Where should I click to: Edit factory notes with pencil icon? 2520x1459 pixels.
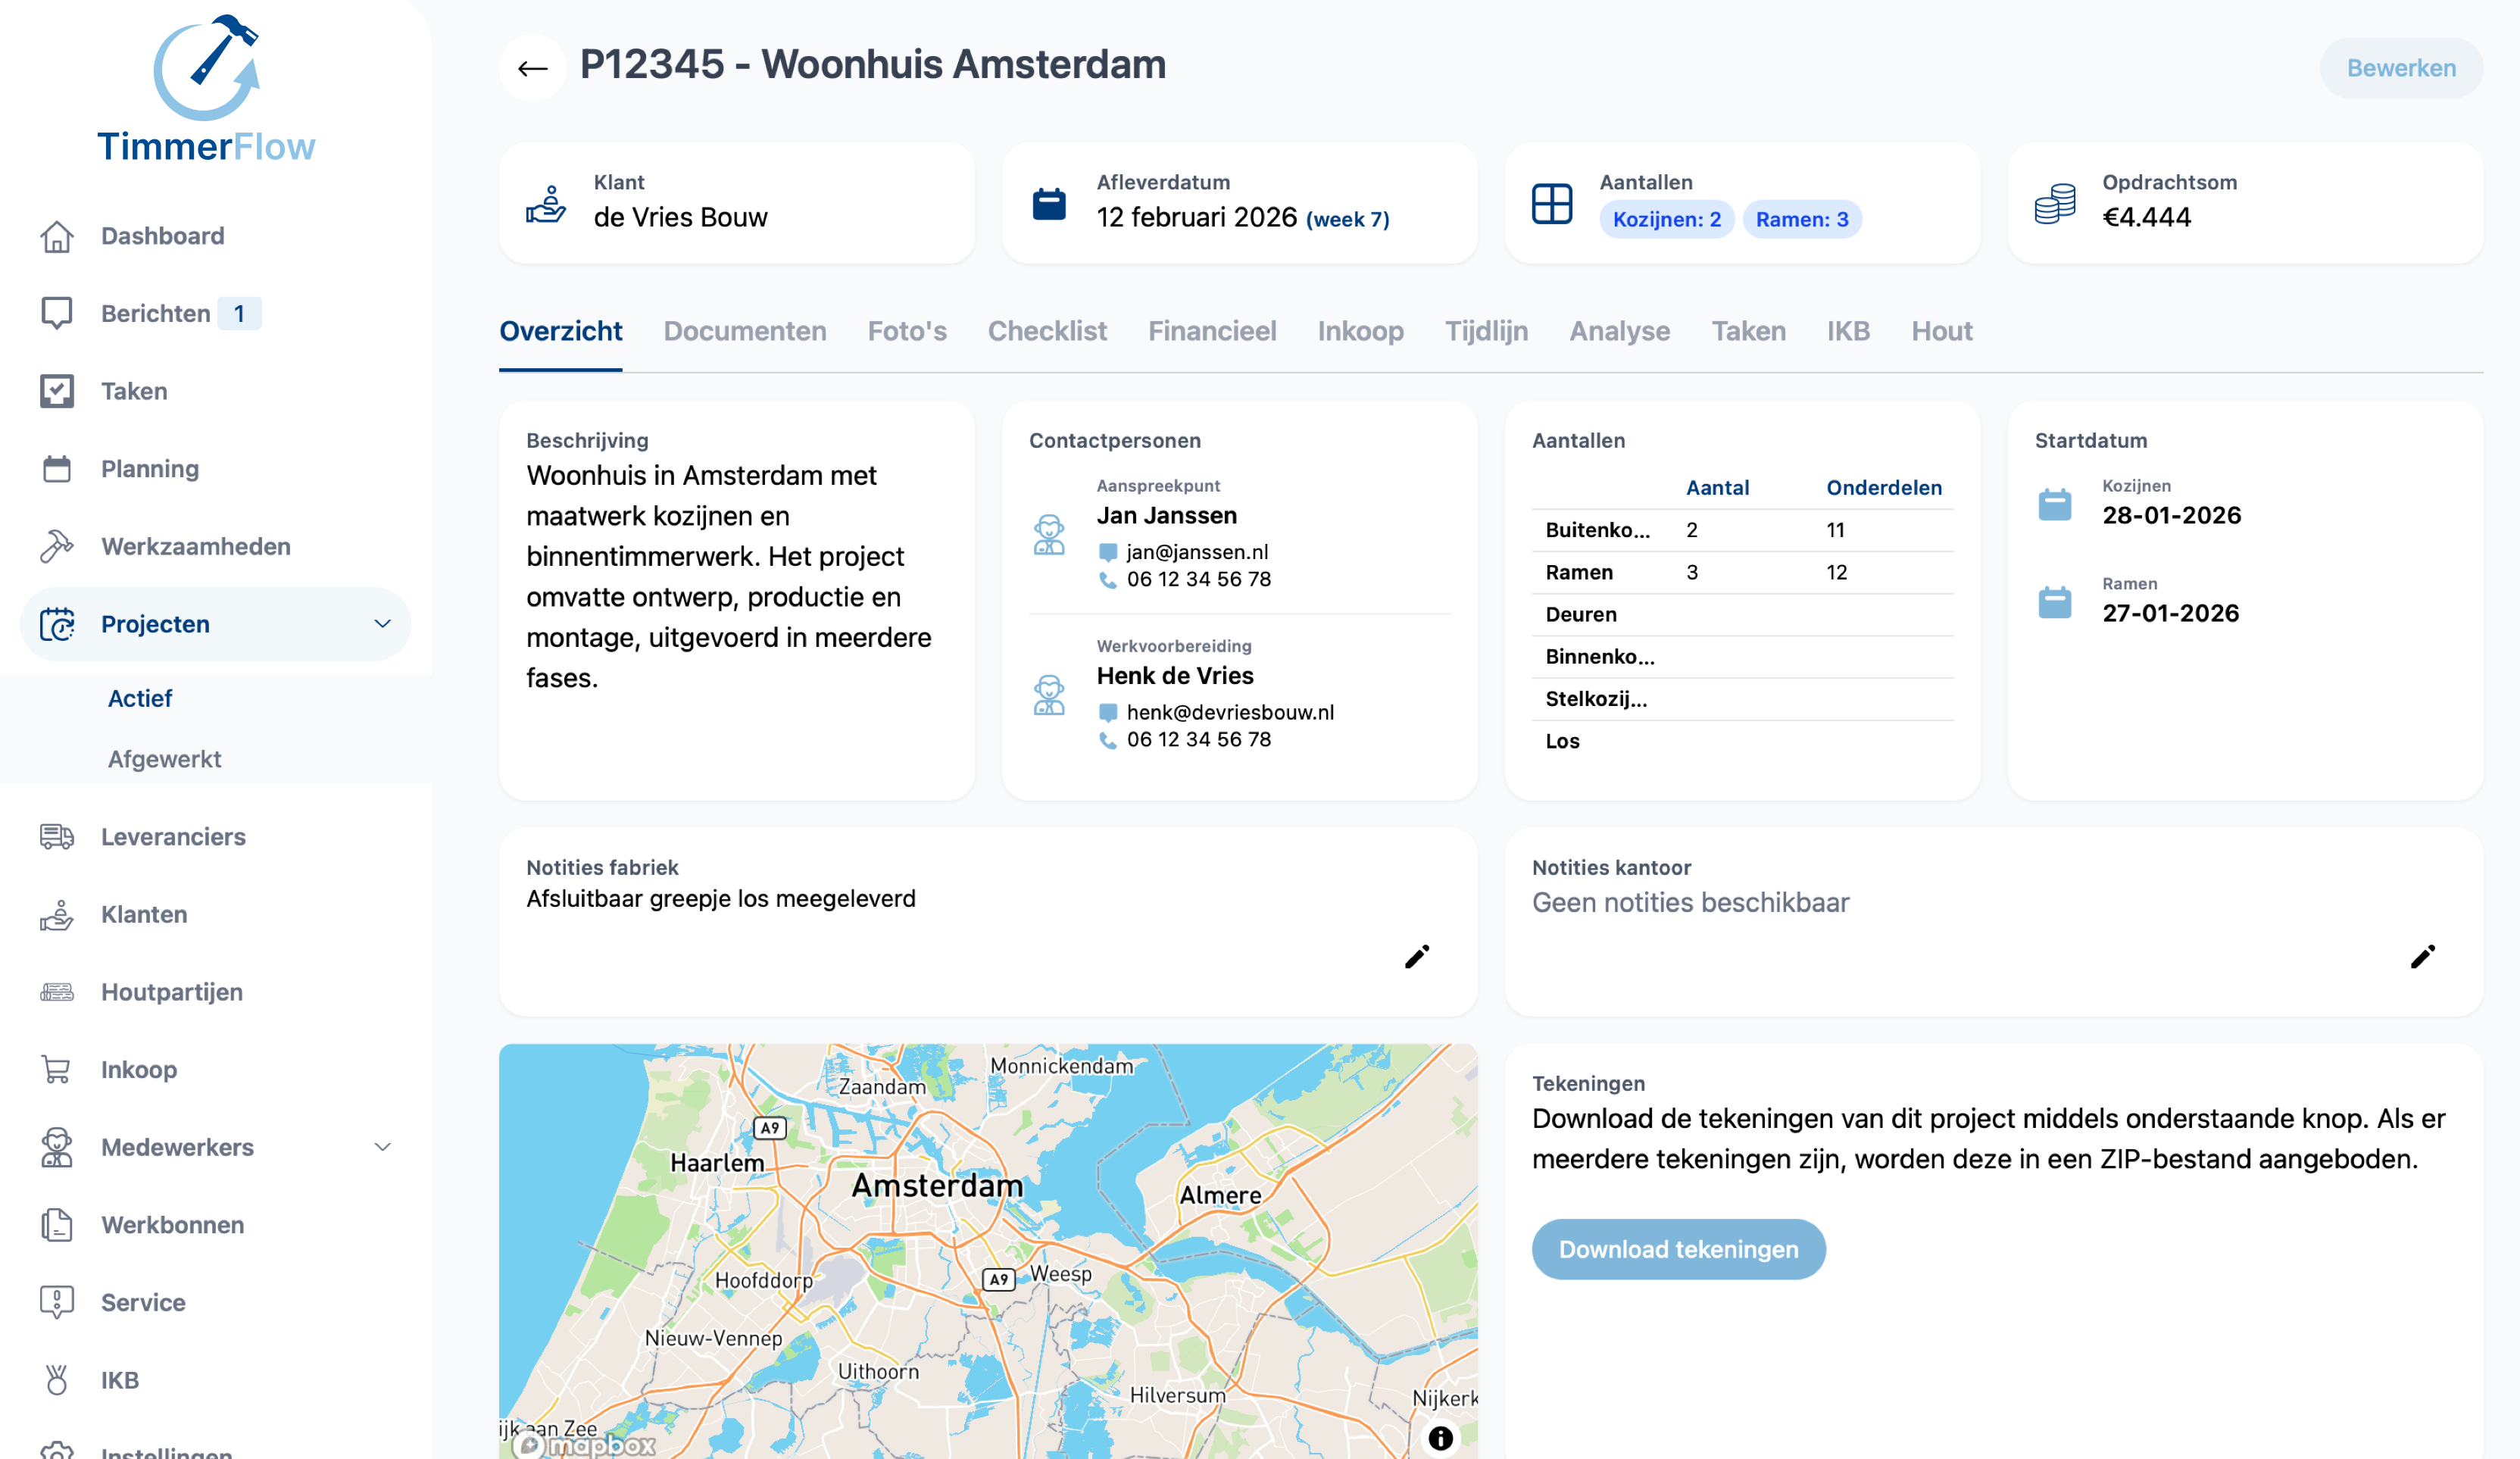(1416, 957)
